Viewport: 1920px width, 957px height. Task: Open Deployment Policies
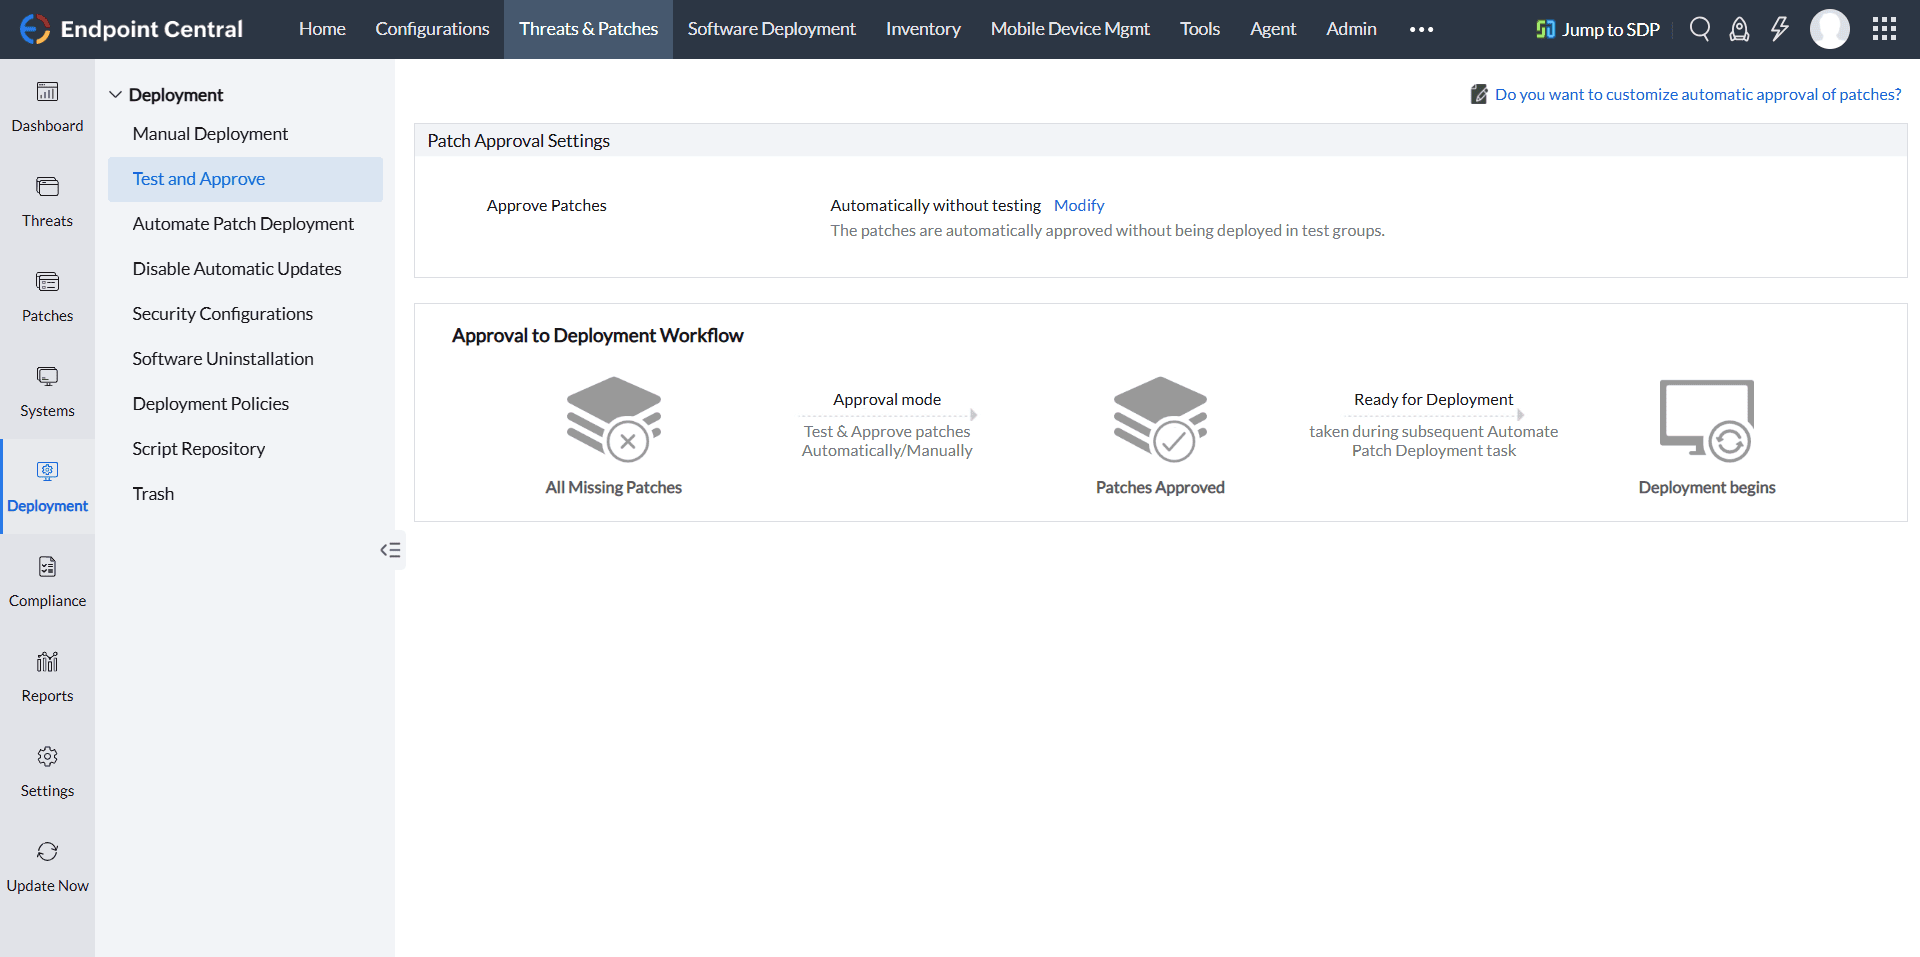click(245, 404)
